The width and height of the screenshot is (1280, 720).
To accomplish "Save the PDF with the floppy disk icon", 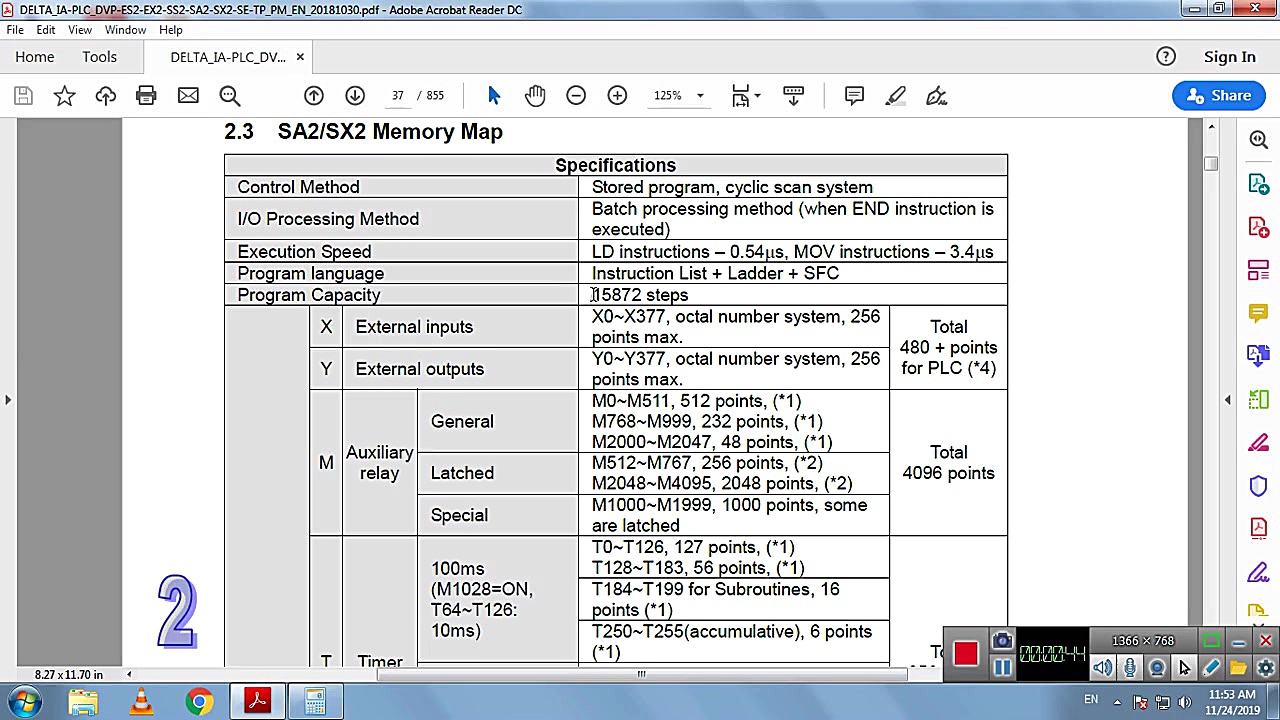I will (23, 96).
